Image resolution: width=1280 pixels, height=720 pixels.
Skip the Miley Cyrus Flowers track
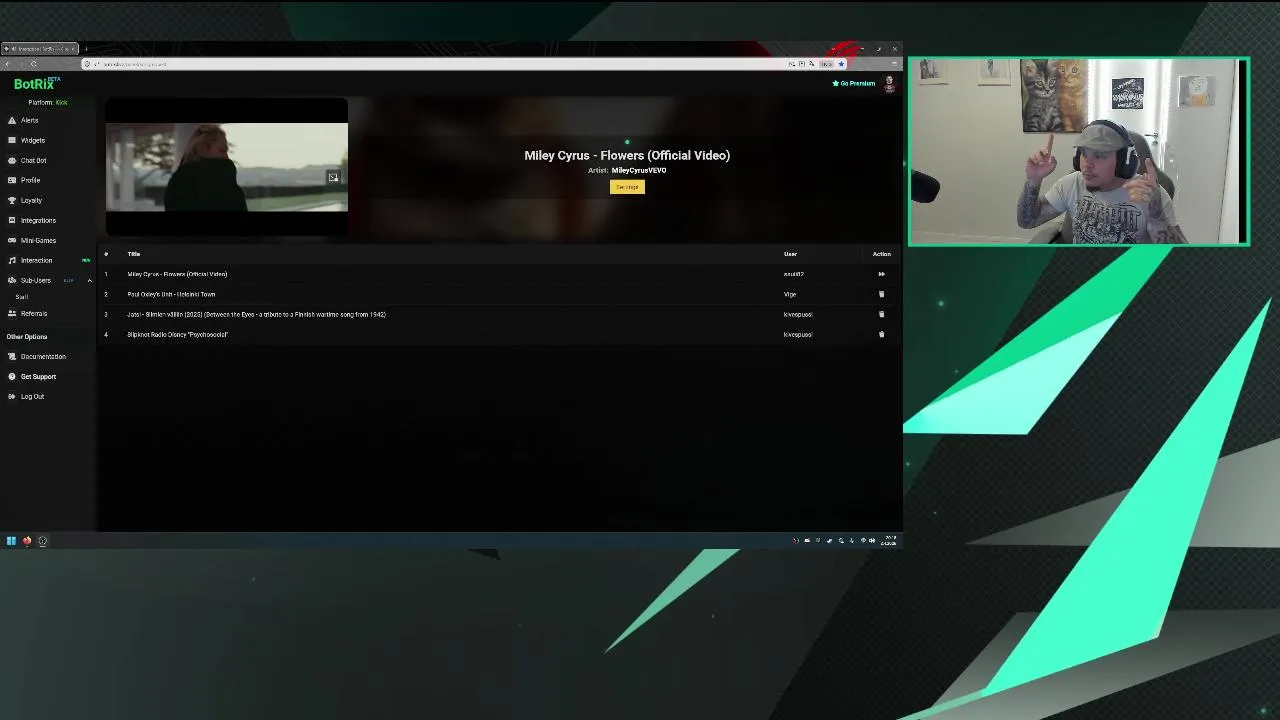[x=881, y=274]
